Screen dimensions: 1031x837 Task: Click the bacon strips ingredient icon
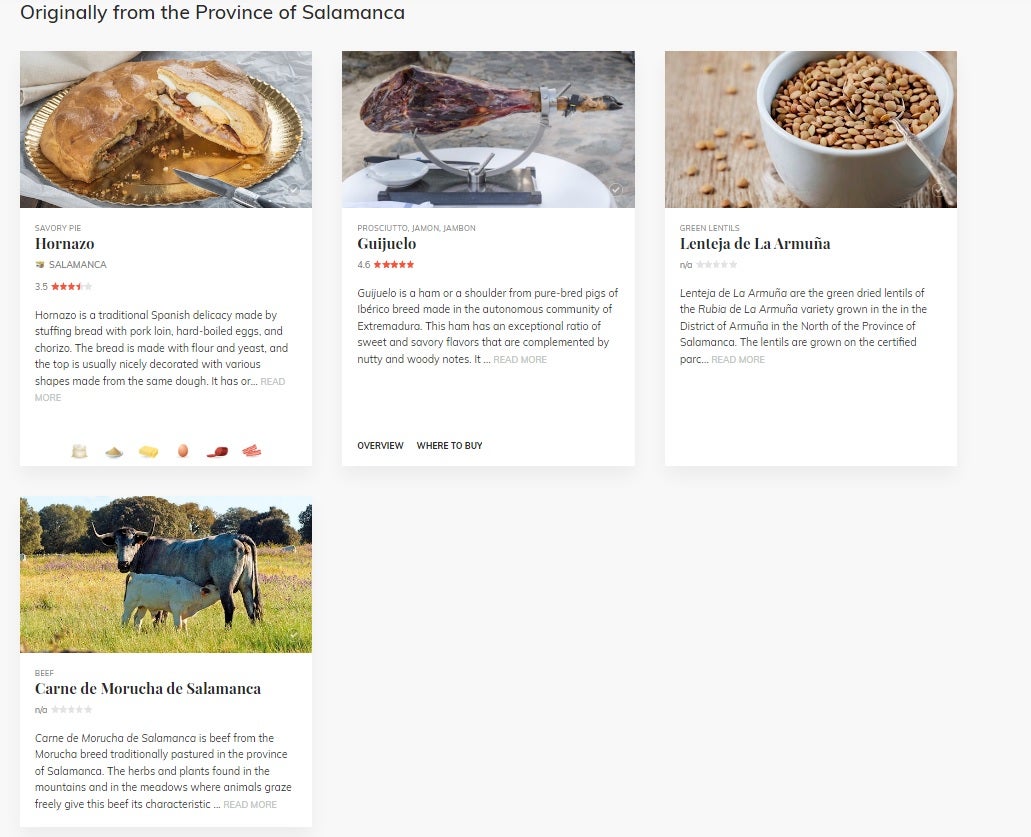coord(251,450)
